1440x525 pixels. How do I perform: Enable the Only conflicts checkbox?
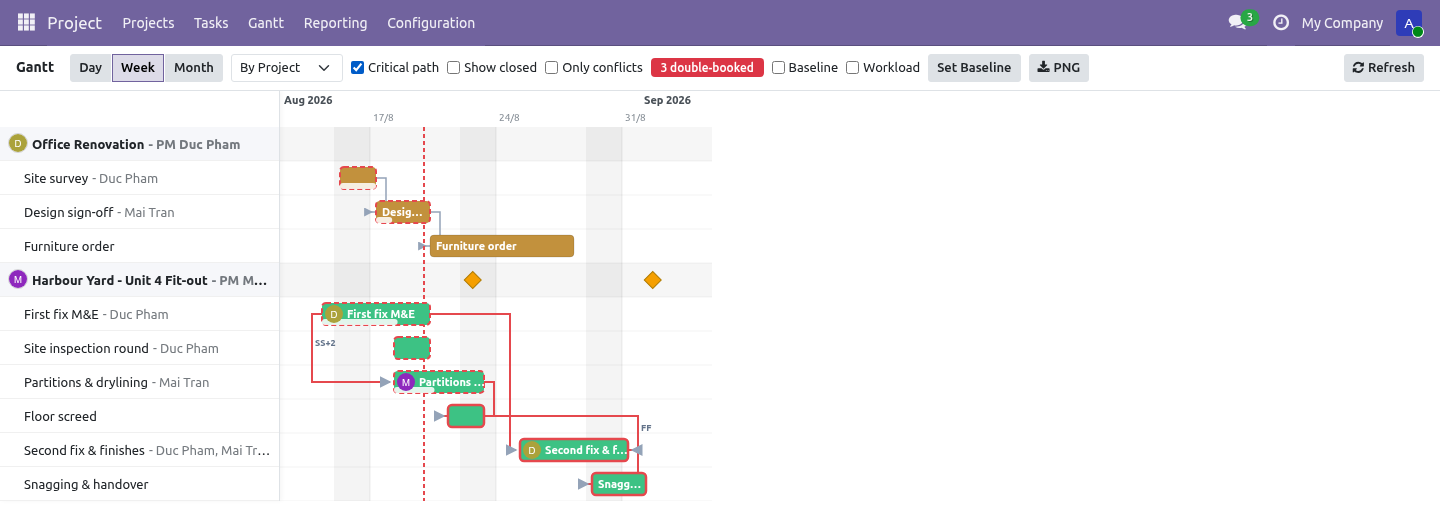pos(552,68)
